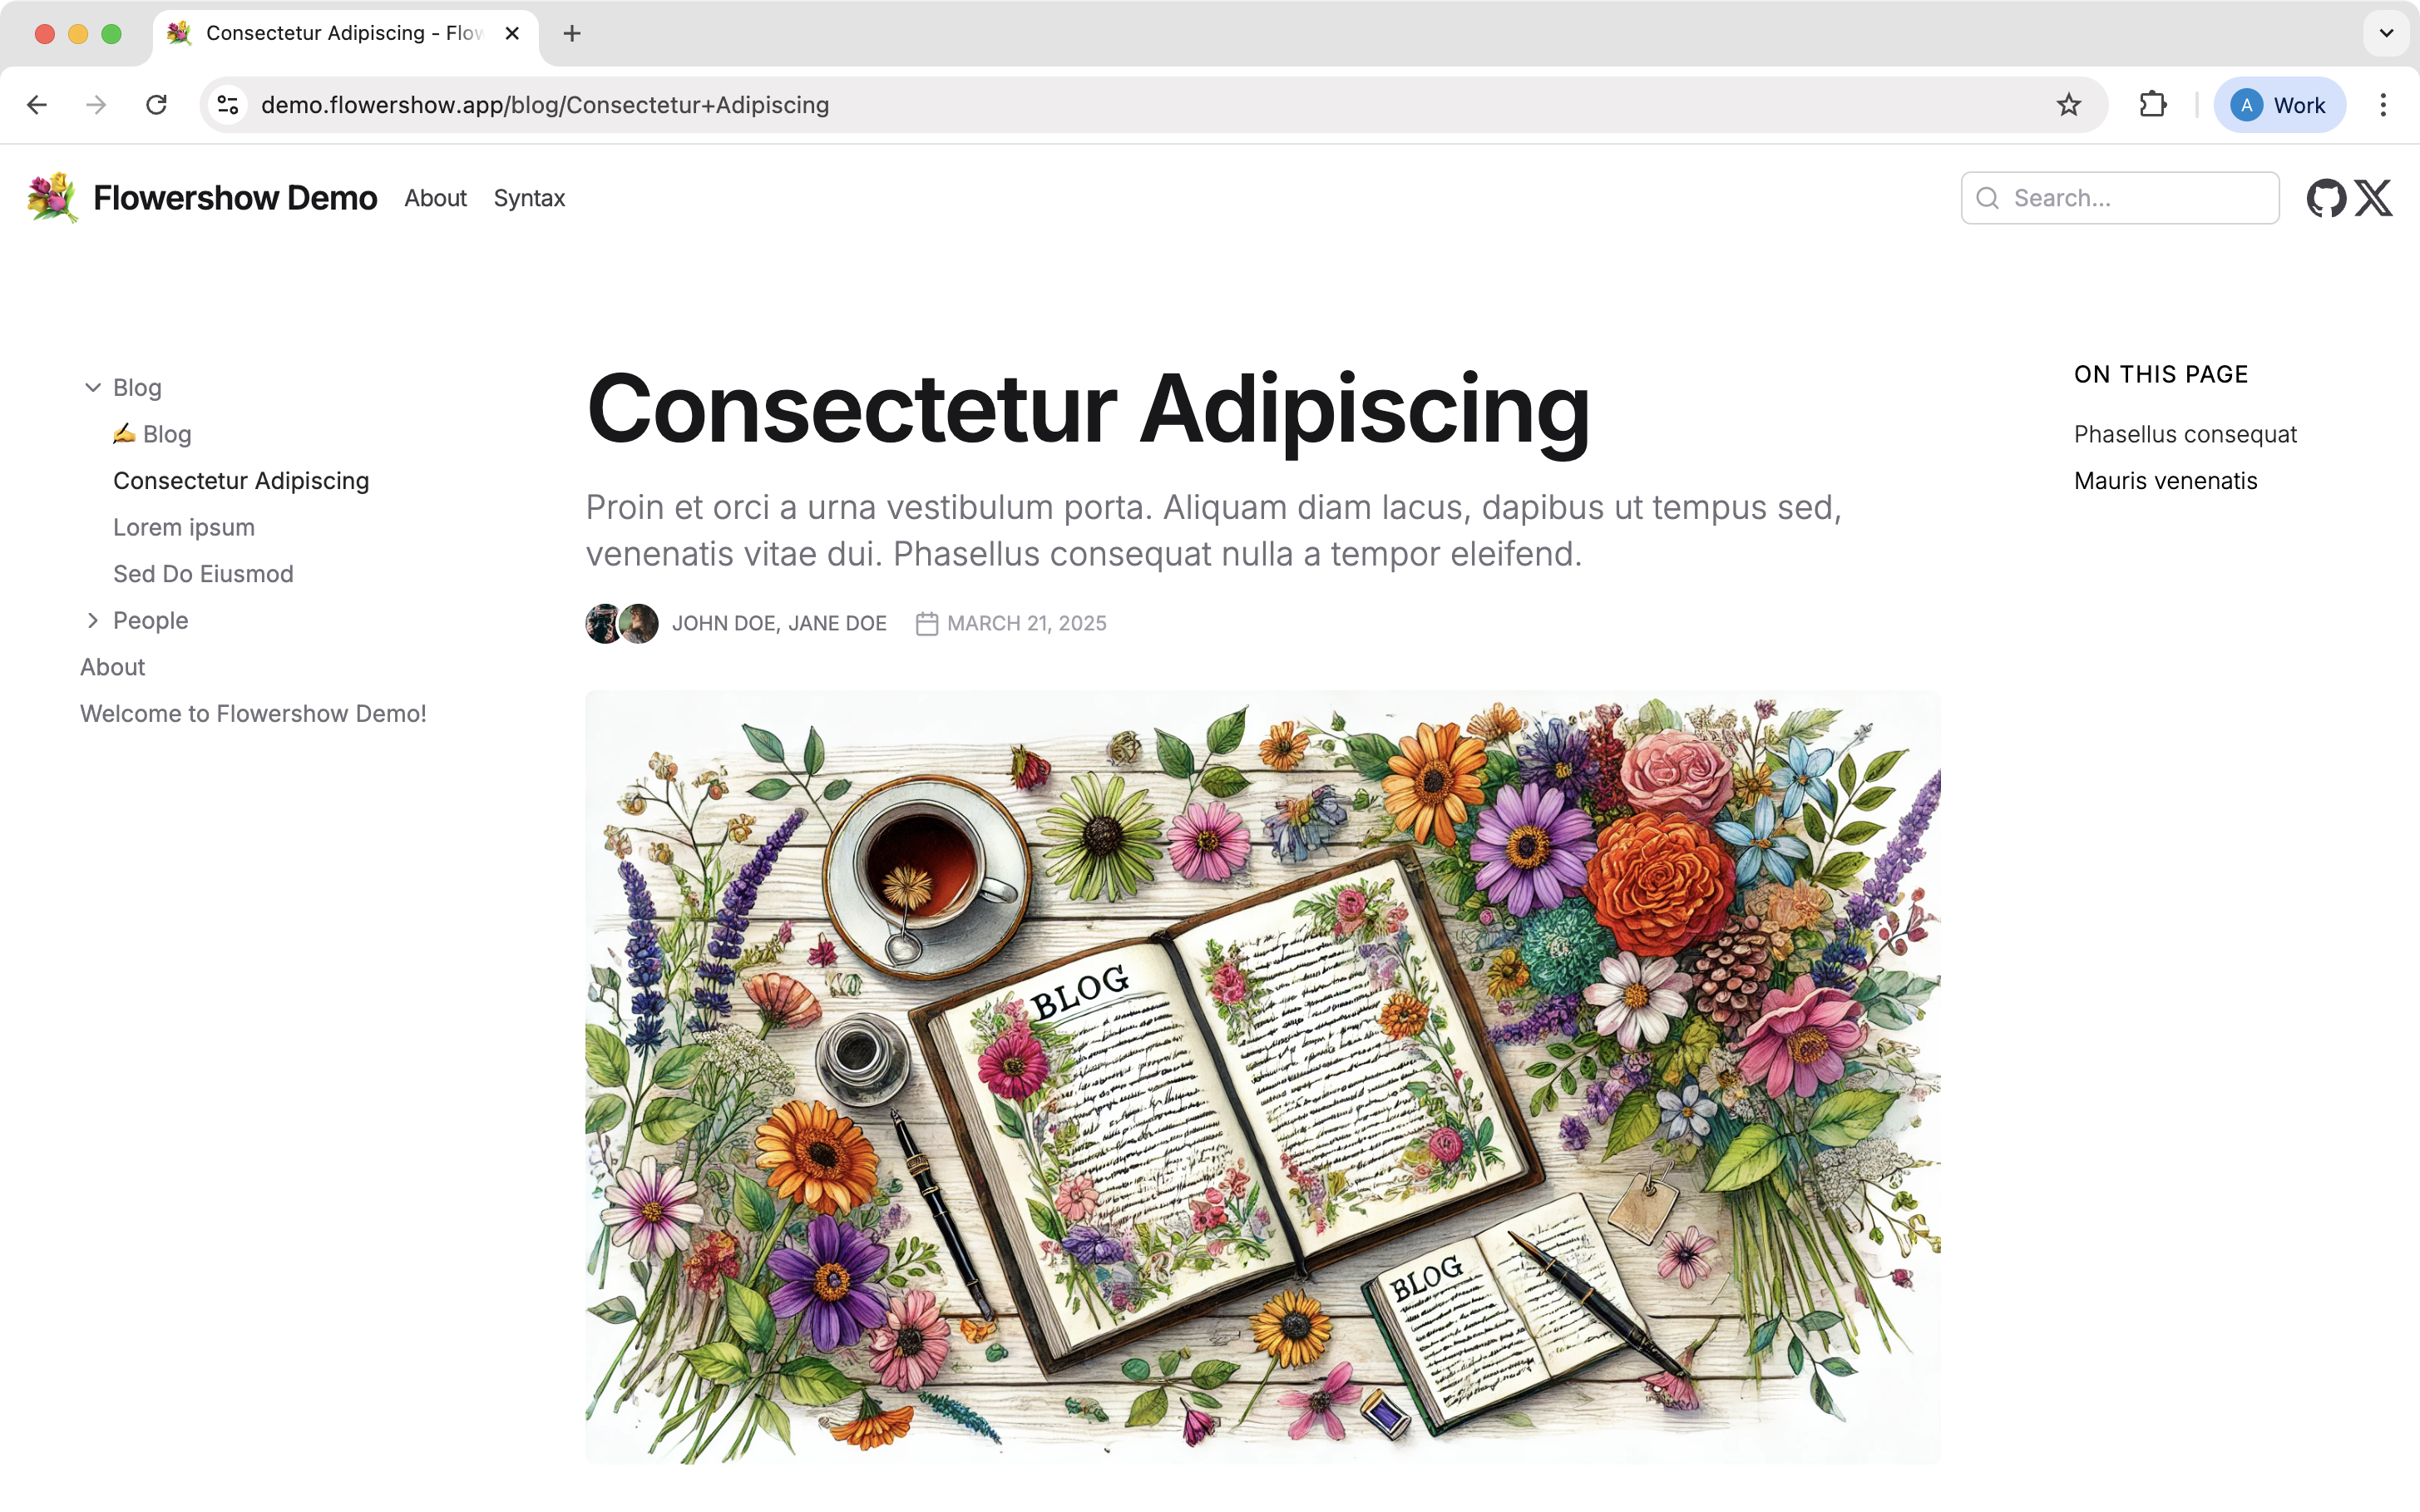Reload the page
The image size is (2420, 1512).
(x=156, y=105)
